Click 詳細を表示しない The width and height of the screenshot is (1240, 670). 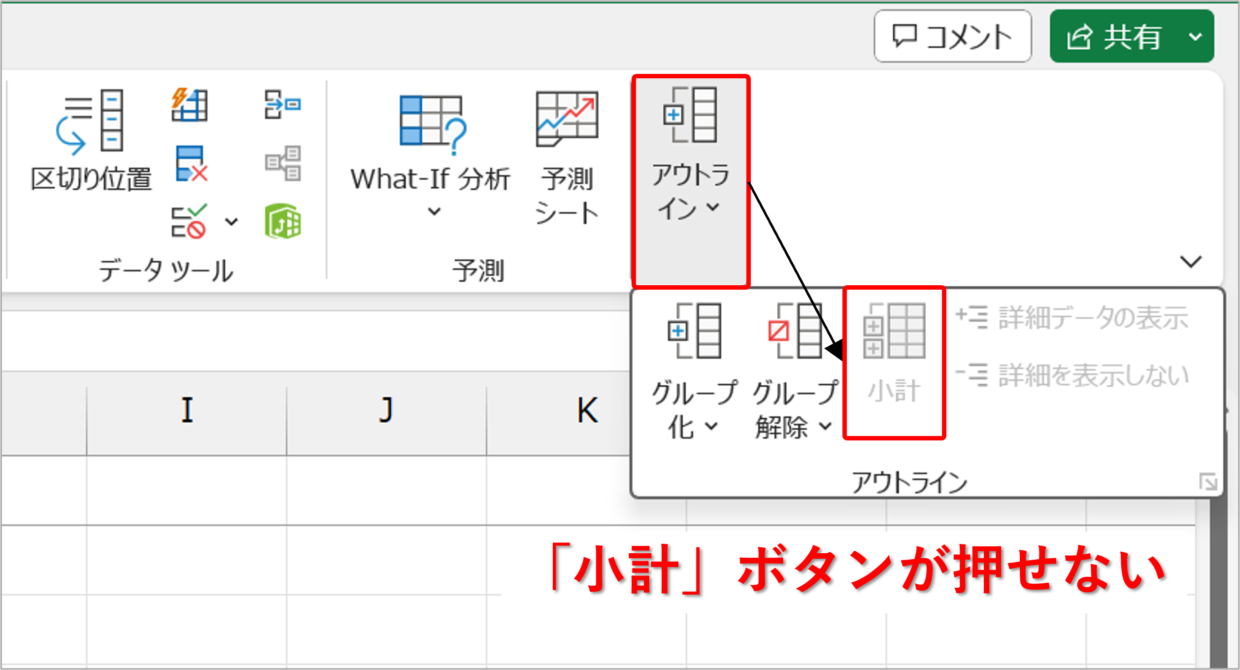click(1072, 375)
